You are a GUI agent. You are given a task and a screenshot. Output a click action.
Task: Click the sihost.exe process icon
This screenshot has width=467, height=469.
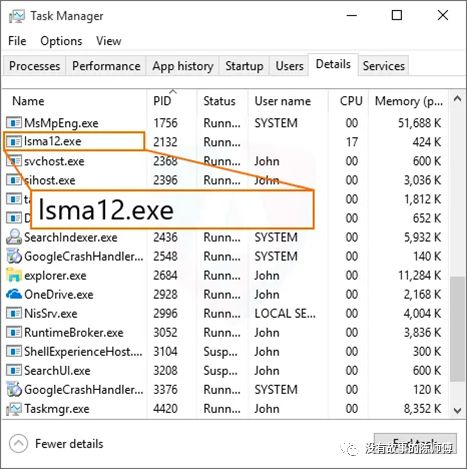(14, 180)
